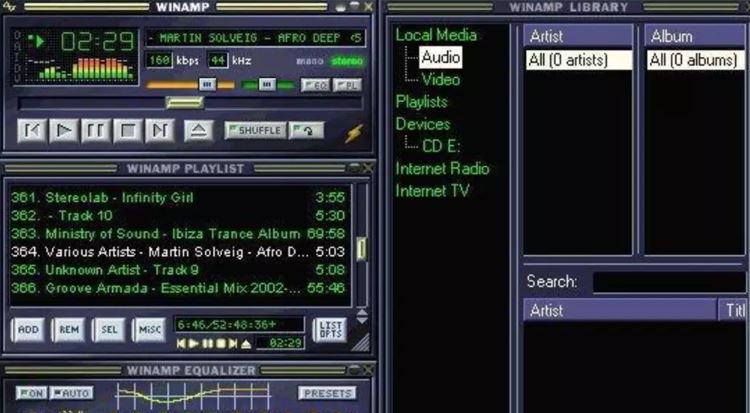Click the Album column header
The image size is (750, 413).
click(x=696, y=36)
